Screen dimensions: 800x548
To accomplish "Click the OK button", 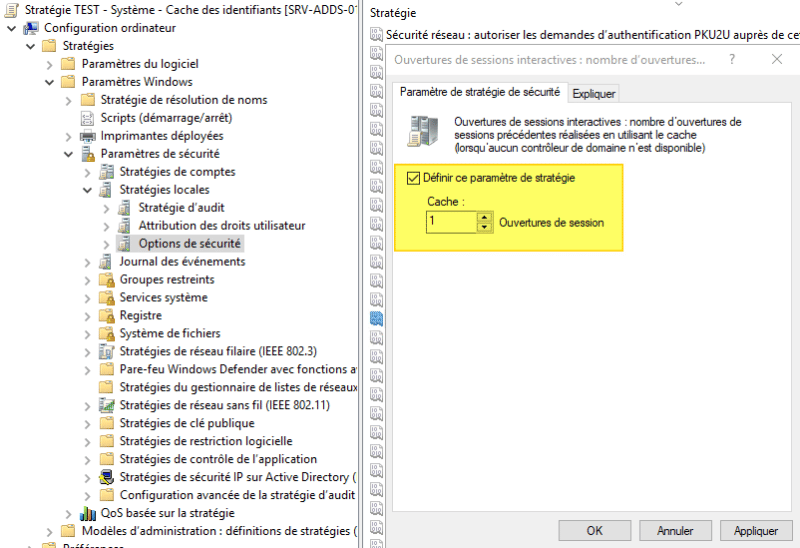I will pos(595,531).
